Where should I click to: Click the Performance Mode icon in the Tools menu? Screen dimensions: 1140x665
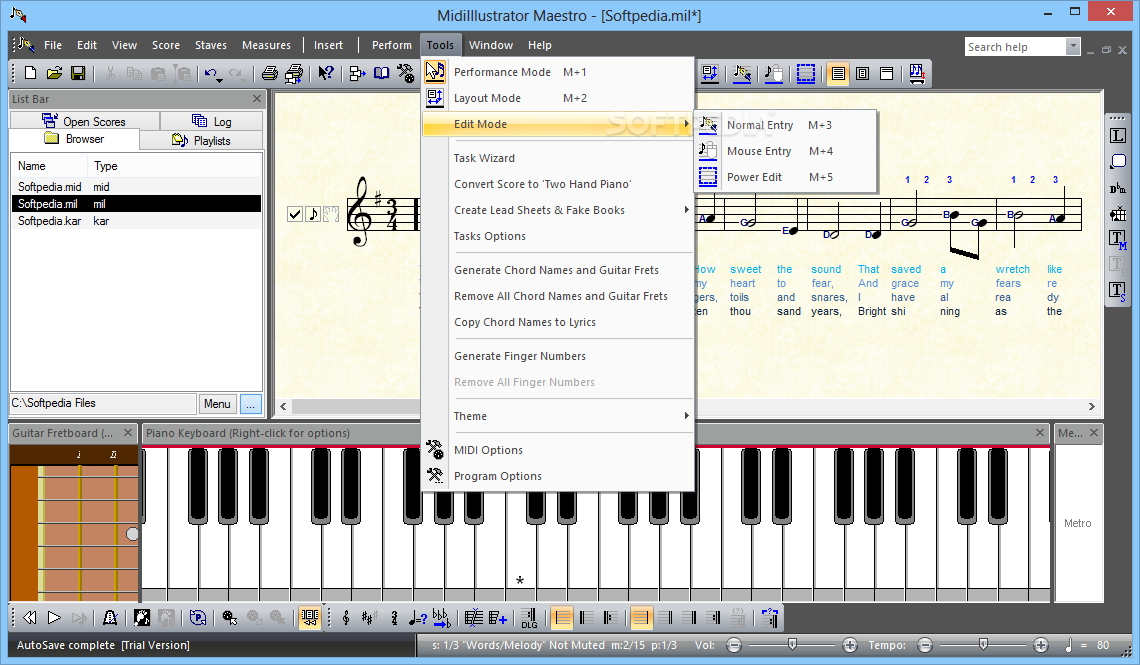pos(435,71)
